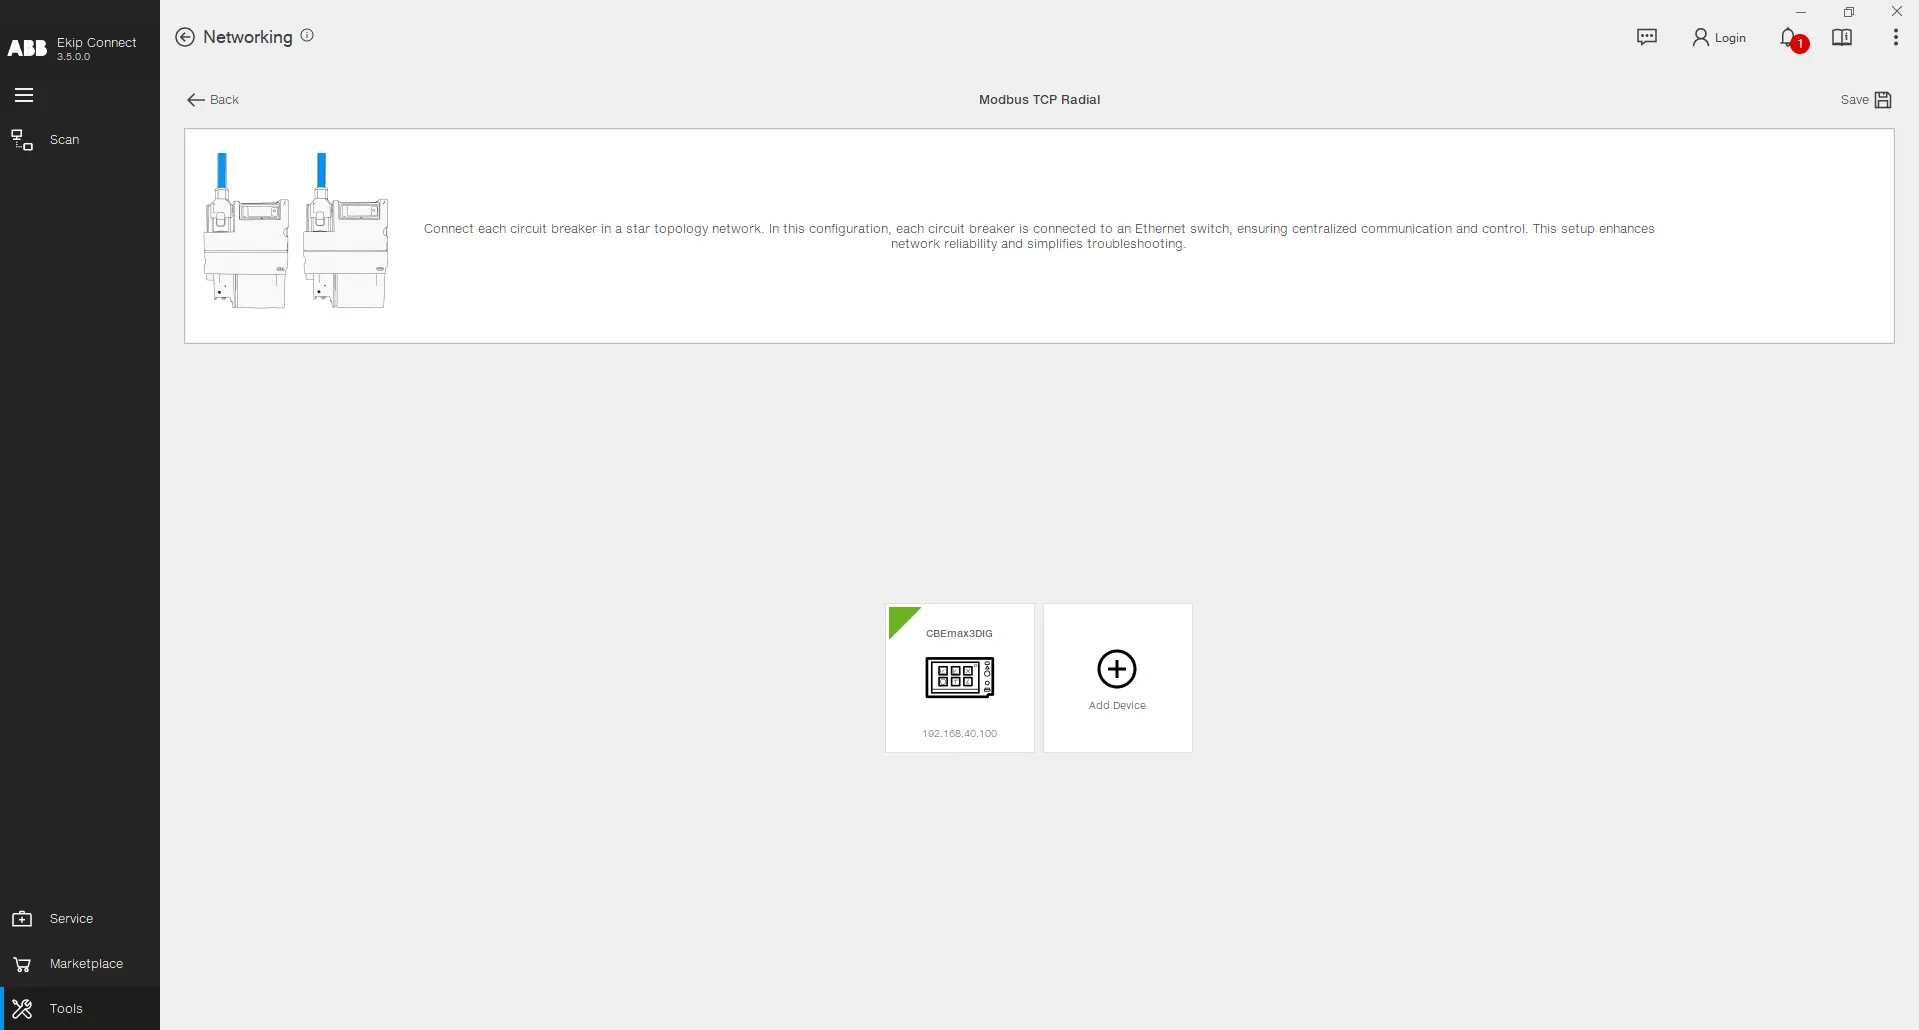This screenshot has width=1919, height=1030.
Task: Select the Service sidebar icon
Action: (21, 918)
